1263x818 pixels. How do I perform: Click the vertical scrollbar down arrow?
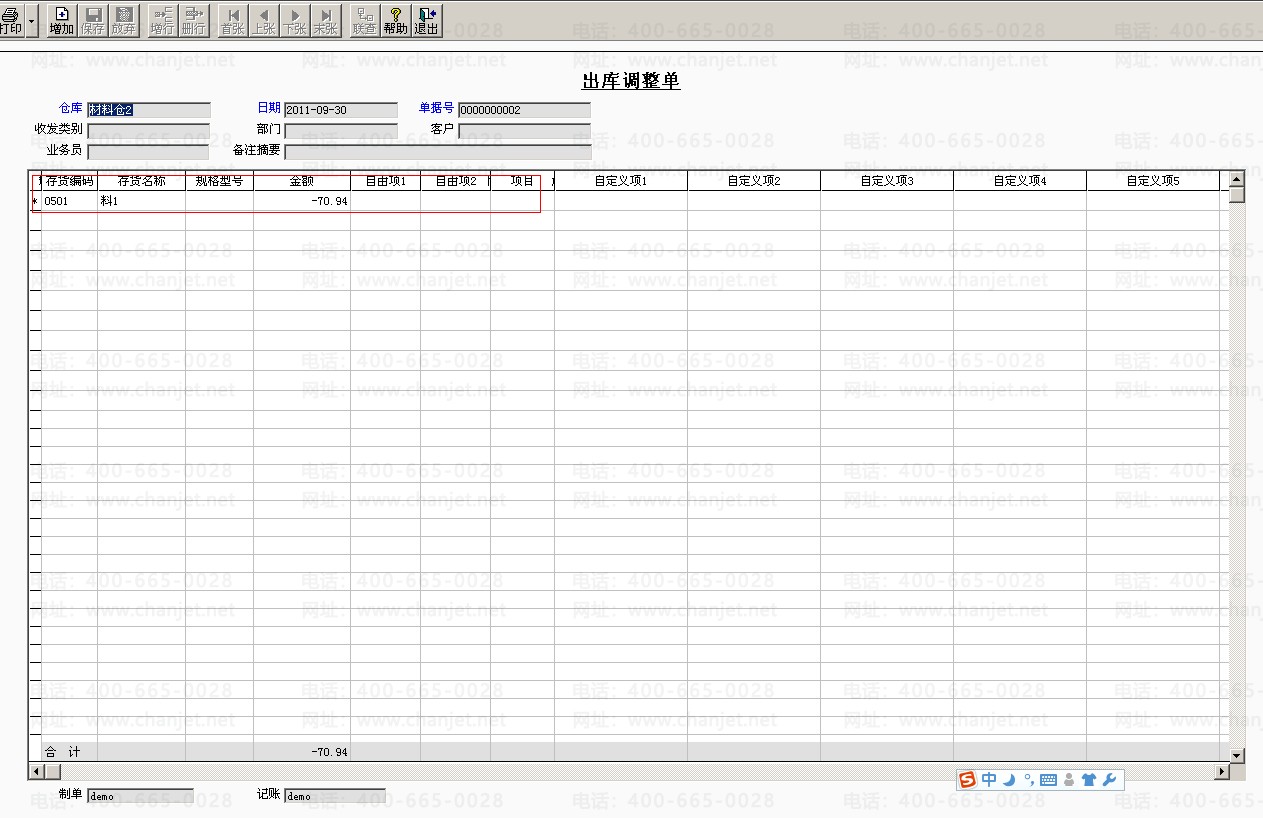point(1237,756)
